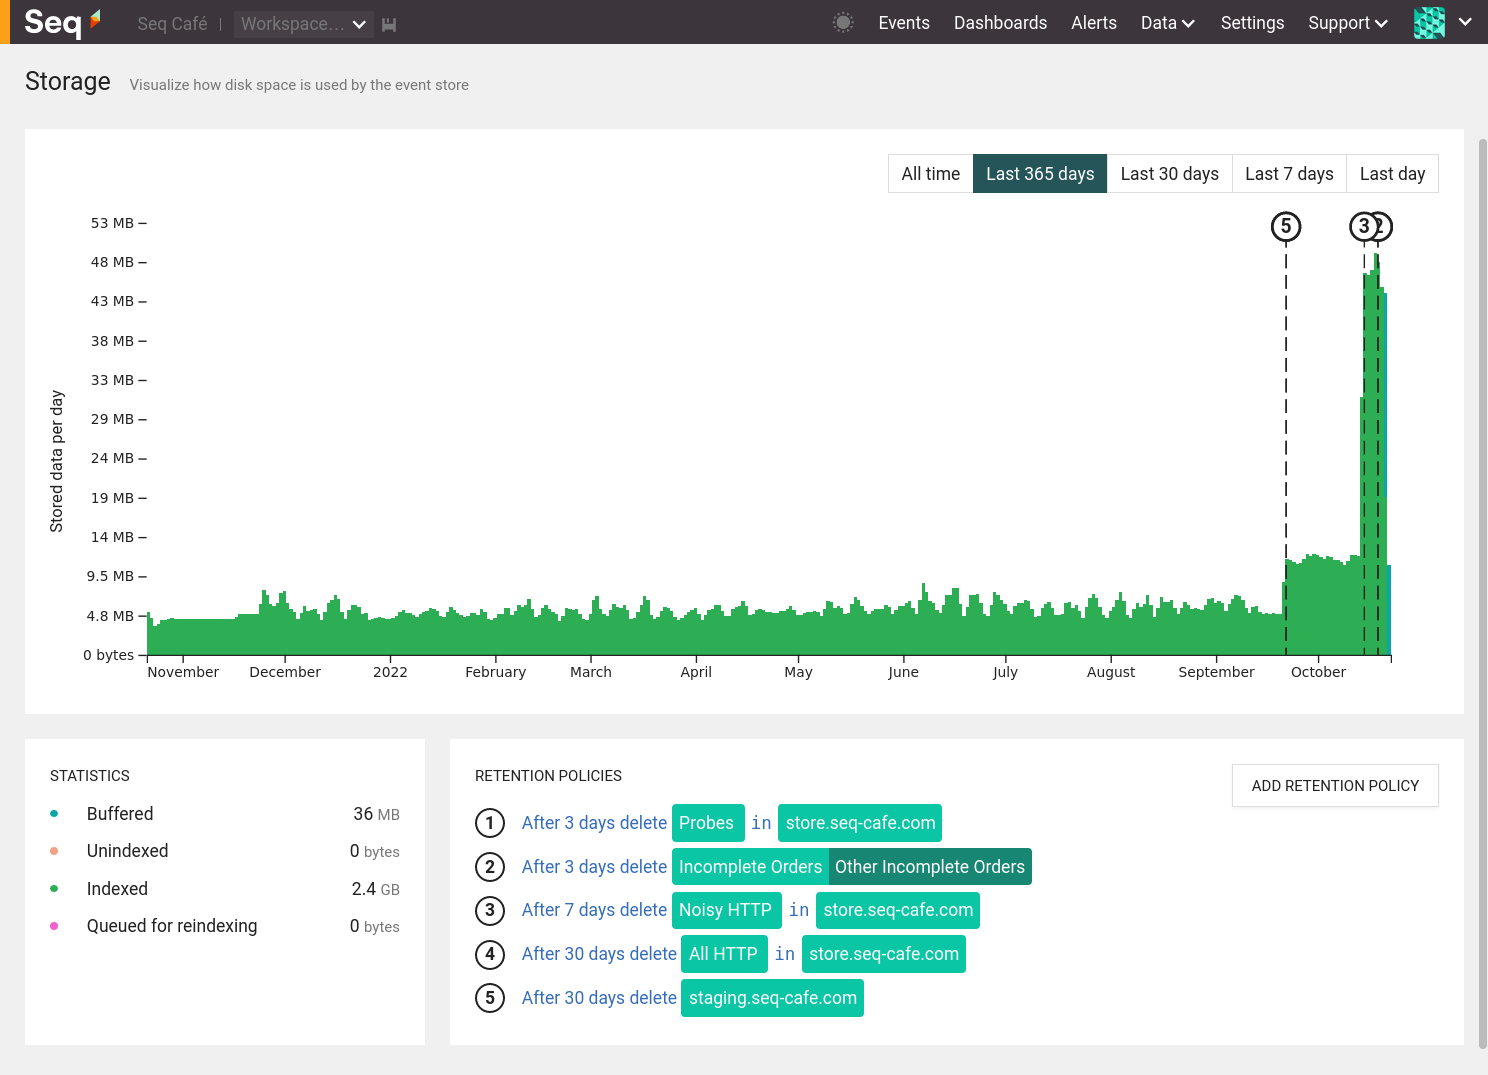Screen dimensions: 1488x1075
Task: Click the Buffered 36 MB value
Action: (x=376, y=814)
